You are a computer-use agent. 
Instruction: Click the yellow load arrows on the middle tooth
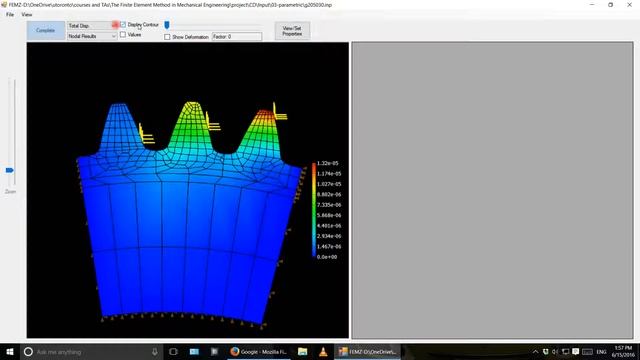[x=213, y=121]
